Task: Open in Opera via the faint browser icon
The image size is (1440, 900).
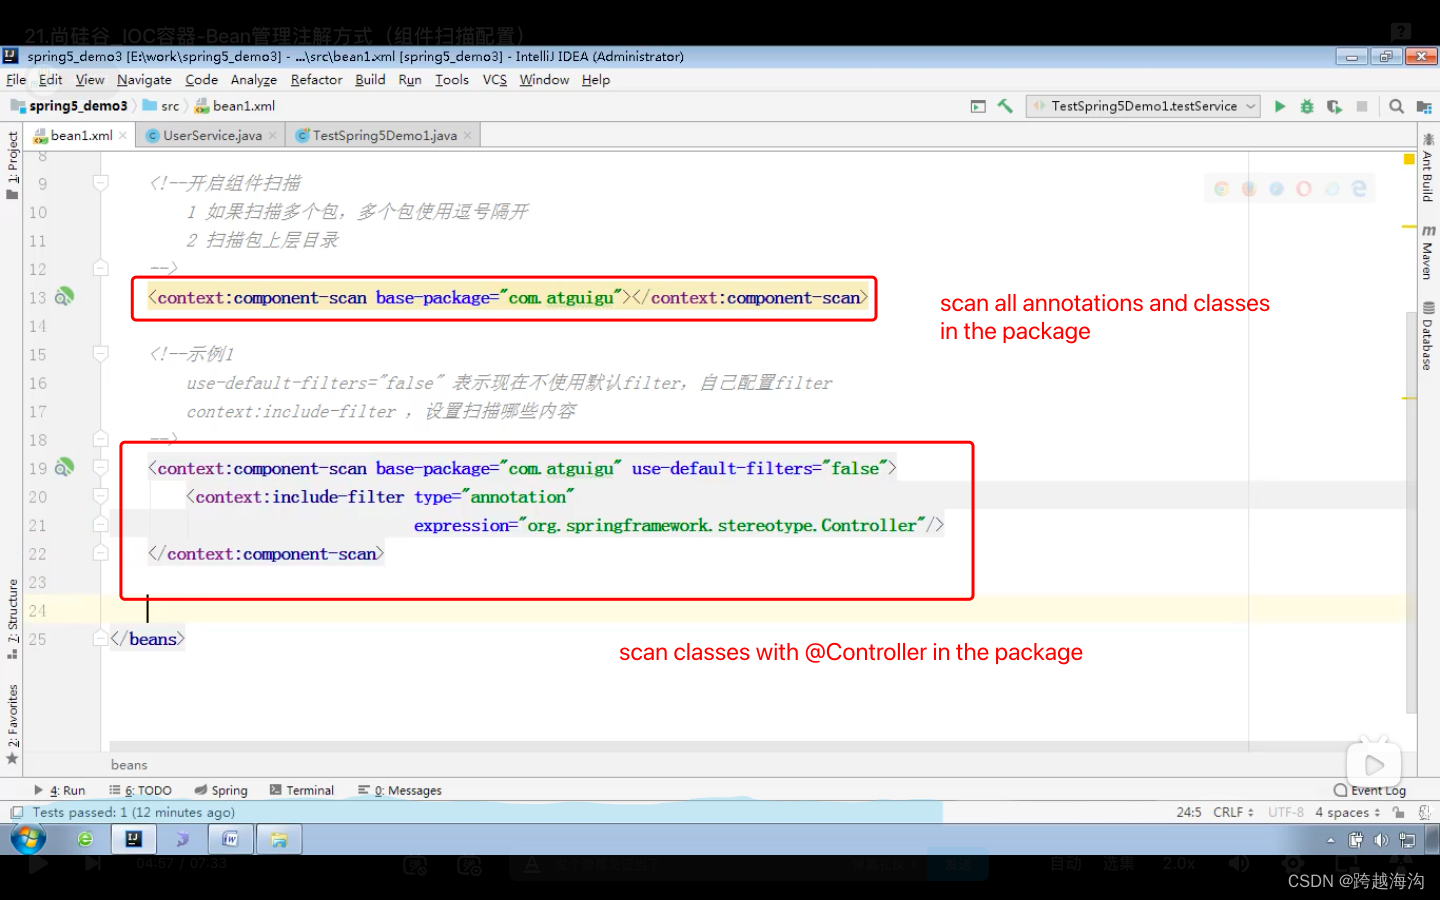Action: (x=1303, y=188)
